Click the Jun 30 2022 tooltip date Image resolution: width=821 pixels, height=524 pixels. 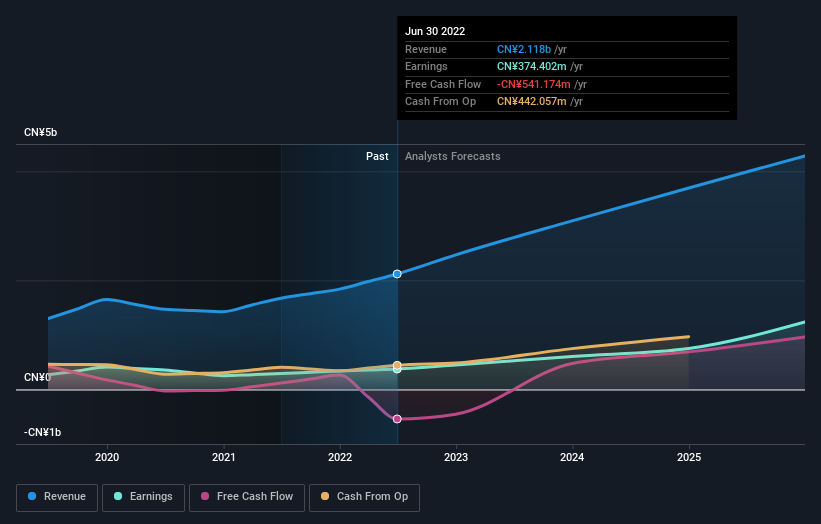pos(435,31)
